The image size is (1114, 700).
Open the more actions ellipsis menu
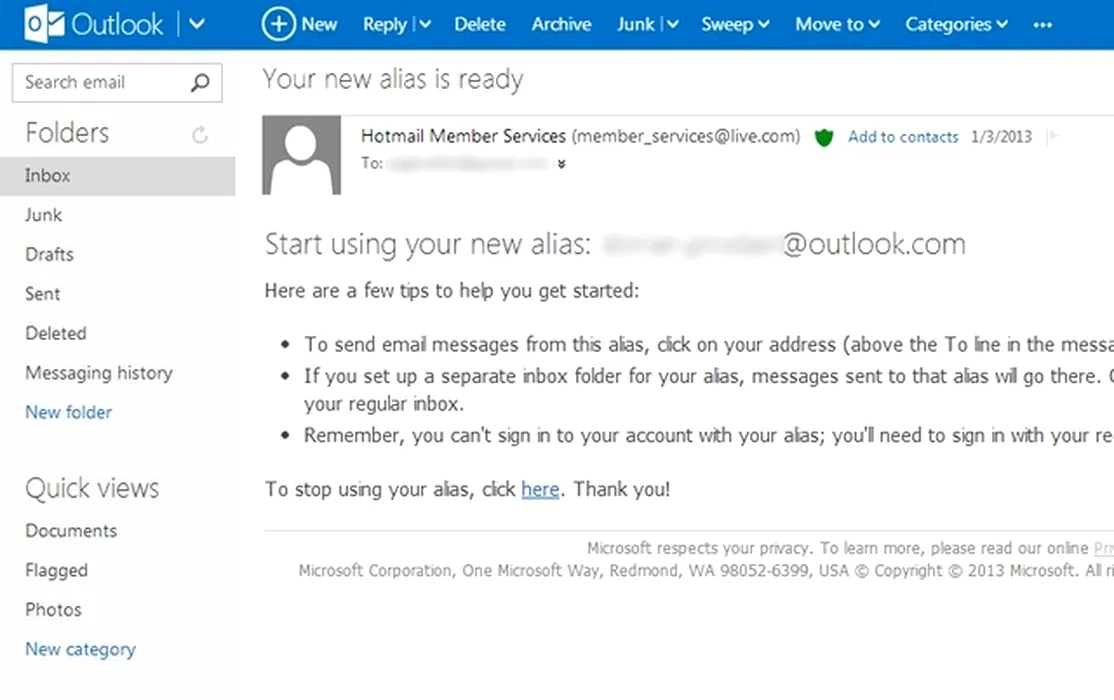pyautogui.click(x=1042, y=25)
